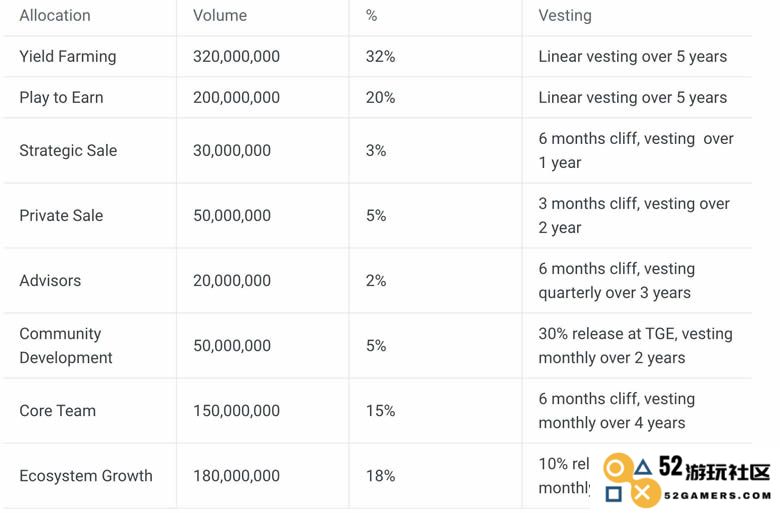This screenshot has width=780, height=513.
Task: Click the % column header
Action: pyautogui.click(x=372, y=15)
